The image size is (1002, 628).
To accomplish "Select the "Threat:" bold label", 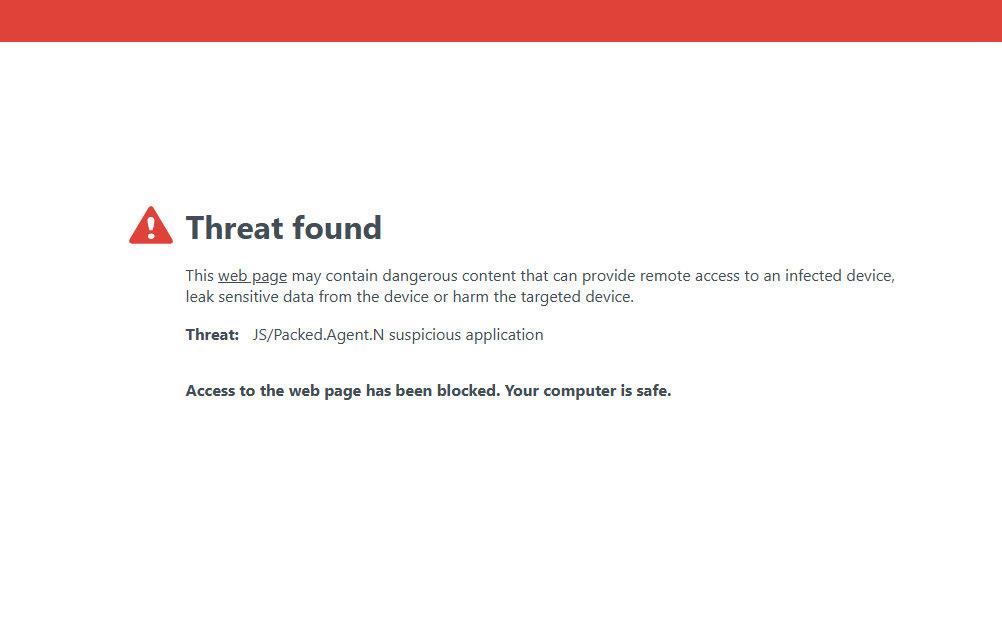I will point(212,335).
